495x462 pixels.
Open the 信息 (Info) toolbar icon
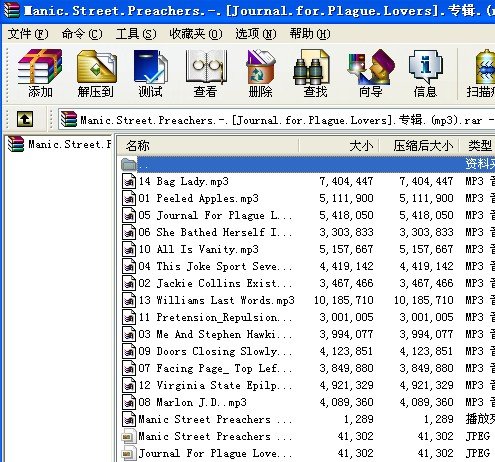pos(425,73)
